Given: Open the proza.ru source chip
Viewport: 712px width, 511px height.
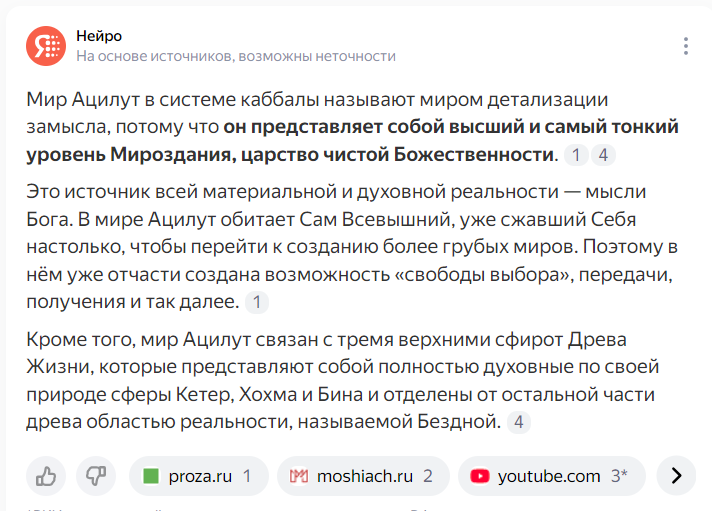Looking at the screenshot, I should (199, 476).
